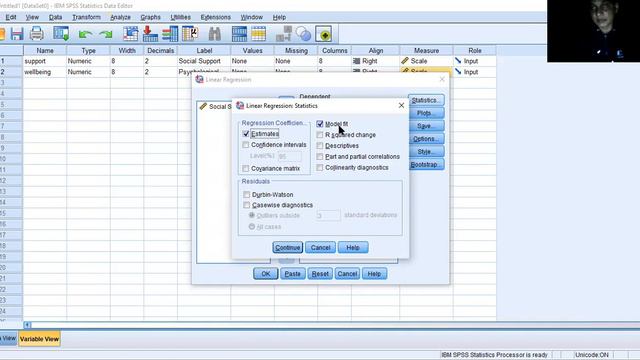Open the View menu
640x360 pixels.
32,17
